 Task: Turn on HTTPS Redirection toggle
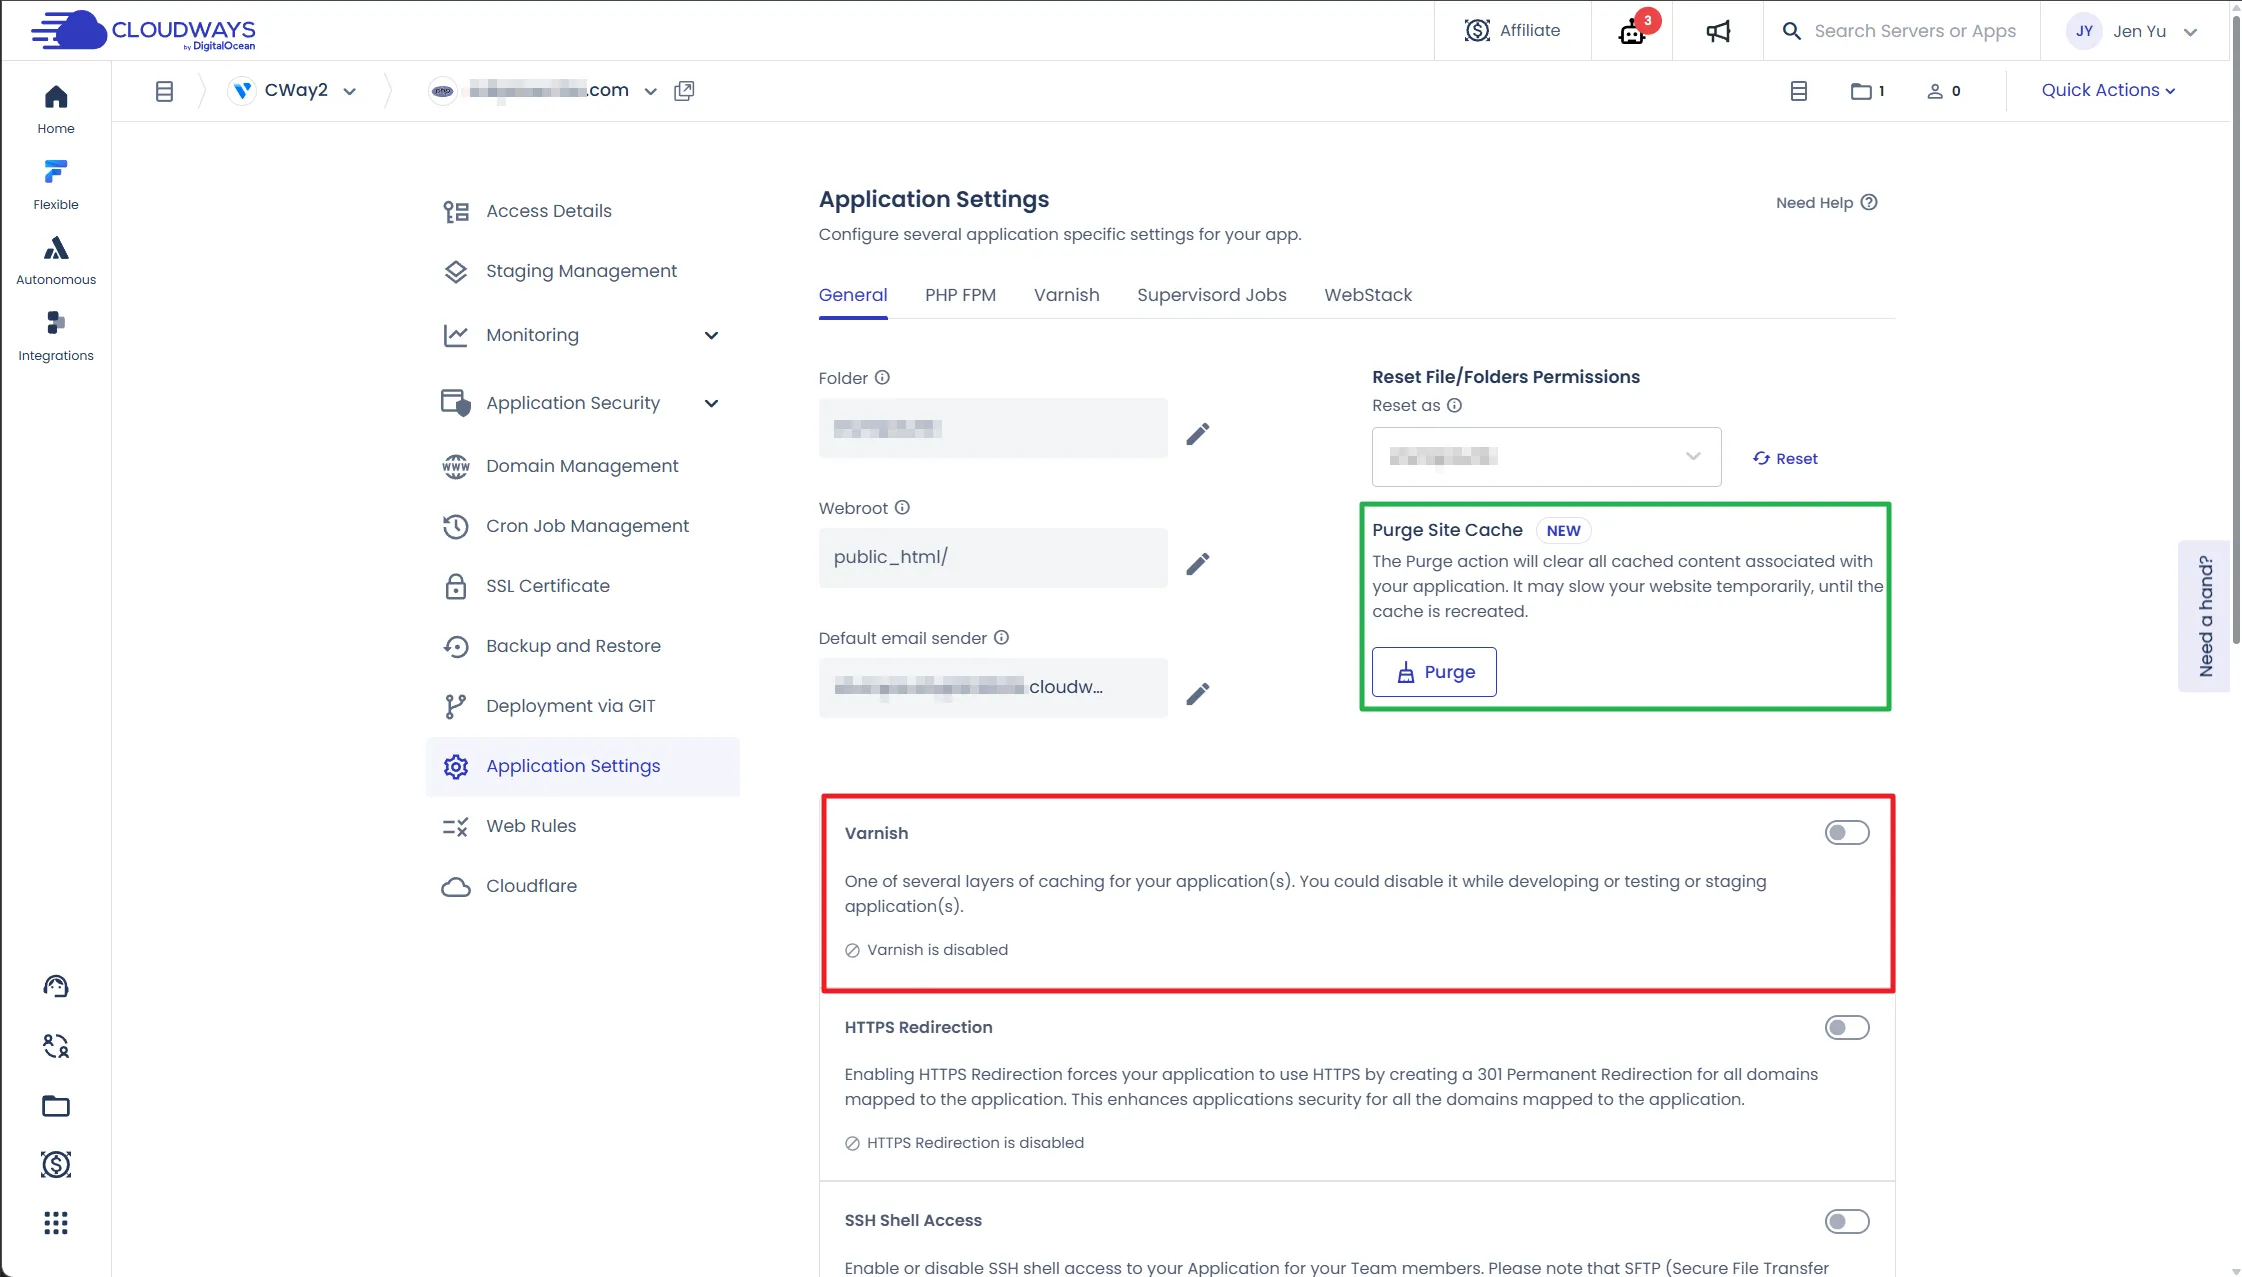pyautogui.click(x=1846, y=1027)
